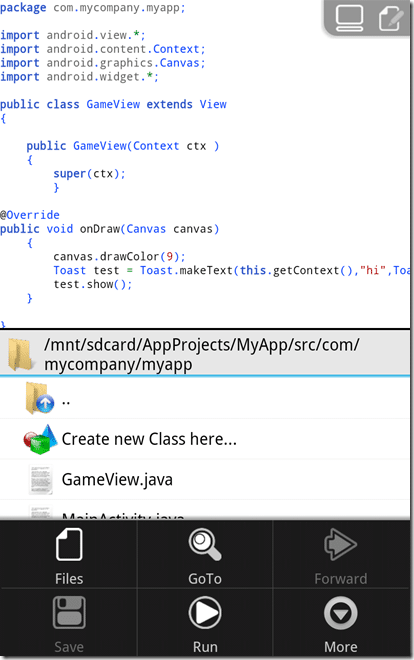
Task: Click the GameView.java document icon
Action: tap(40, 479)
